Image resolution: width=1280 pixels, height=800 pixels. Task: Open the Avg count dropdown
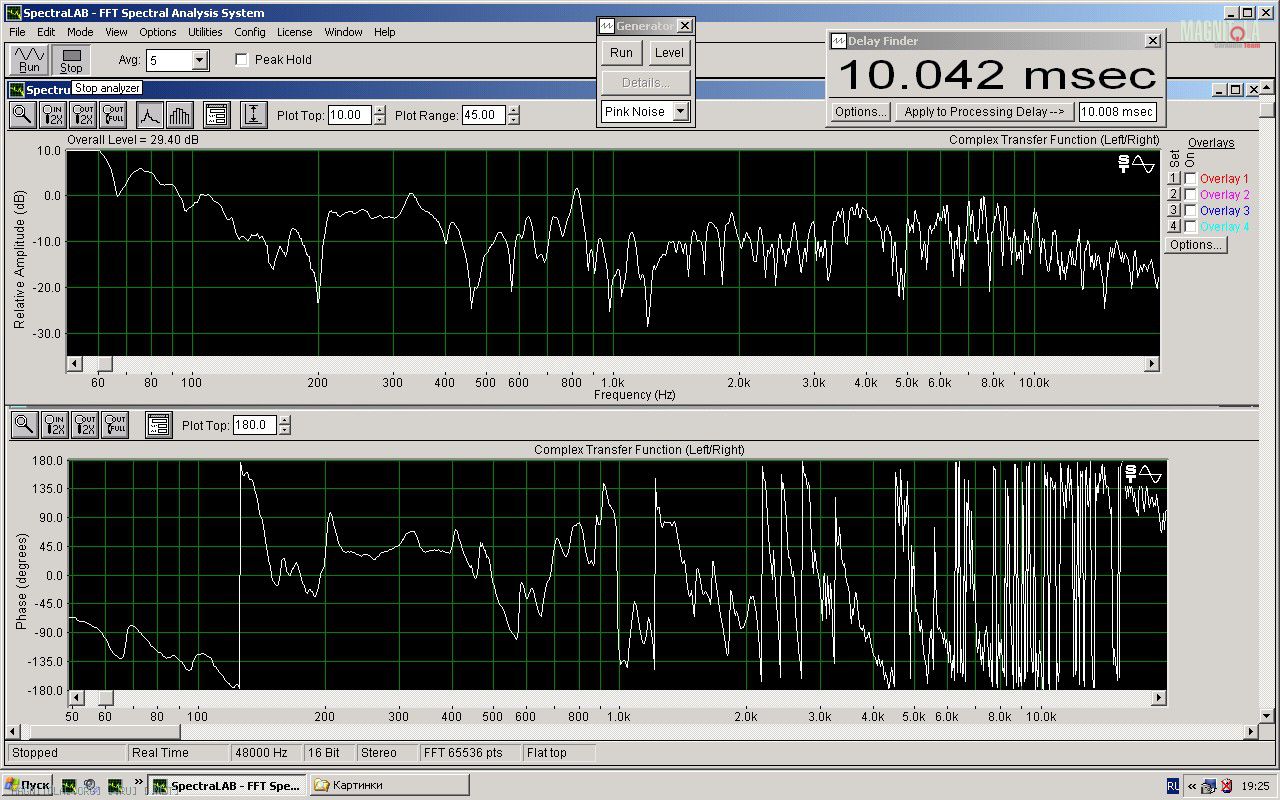[x=199, y=61]
